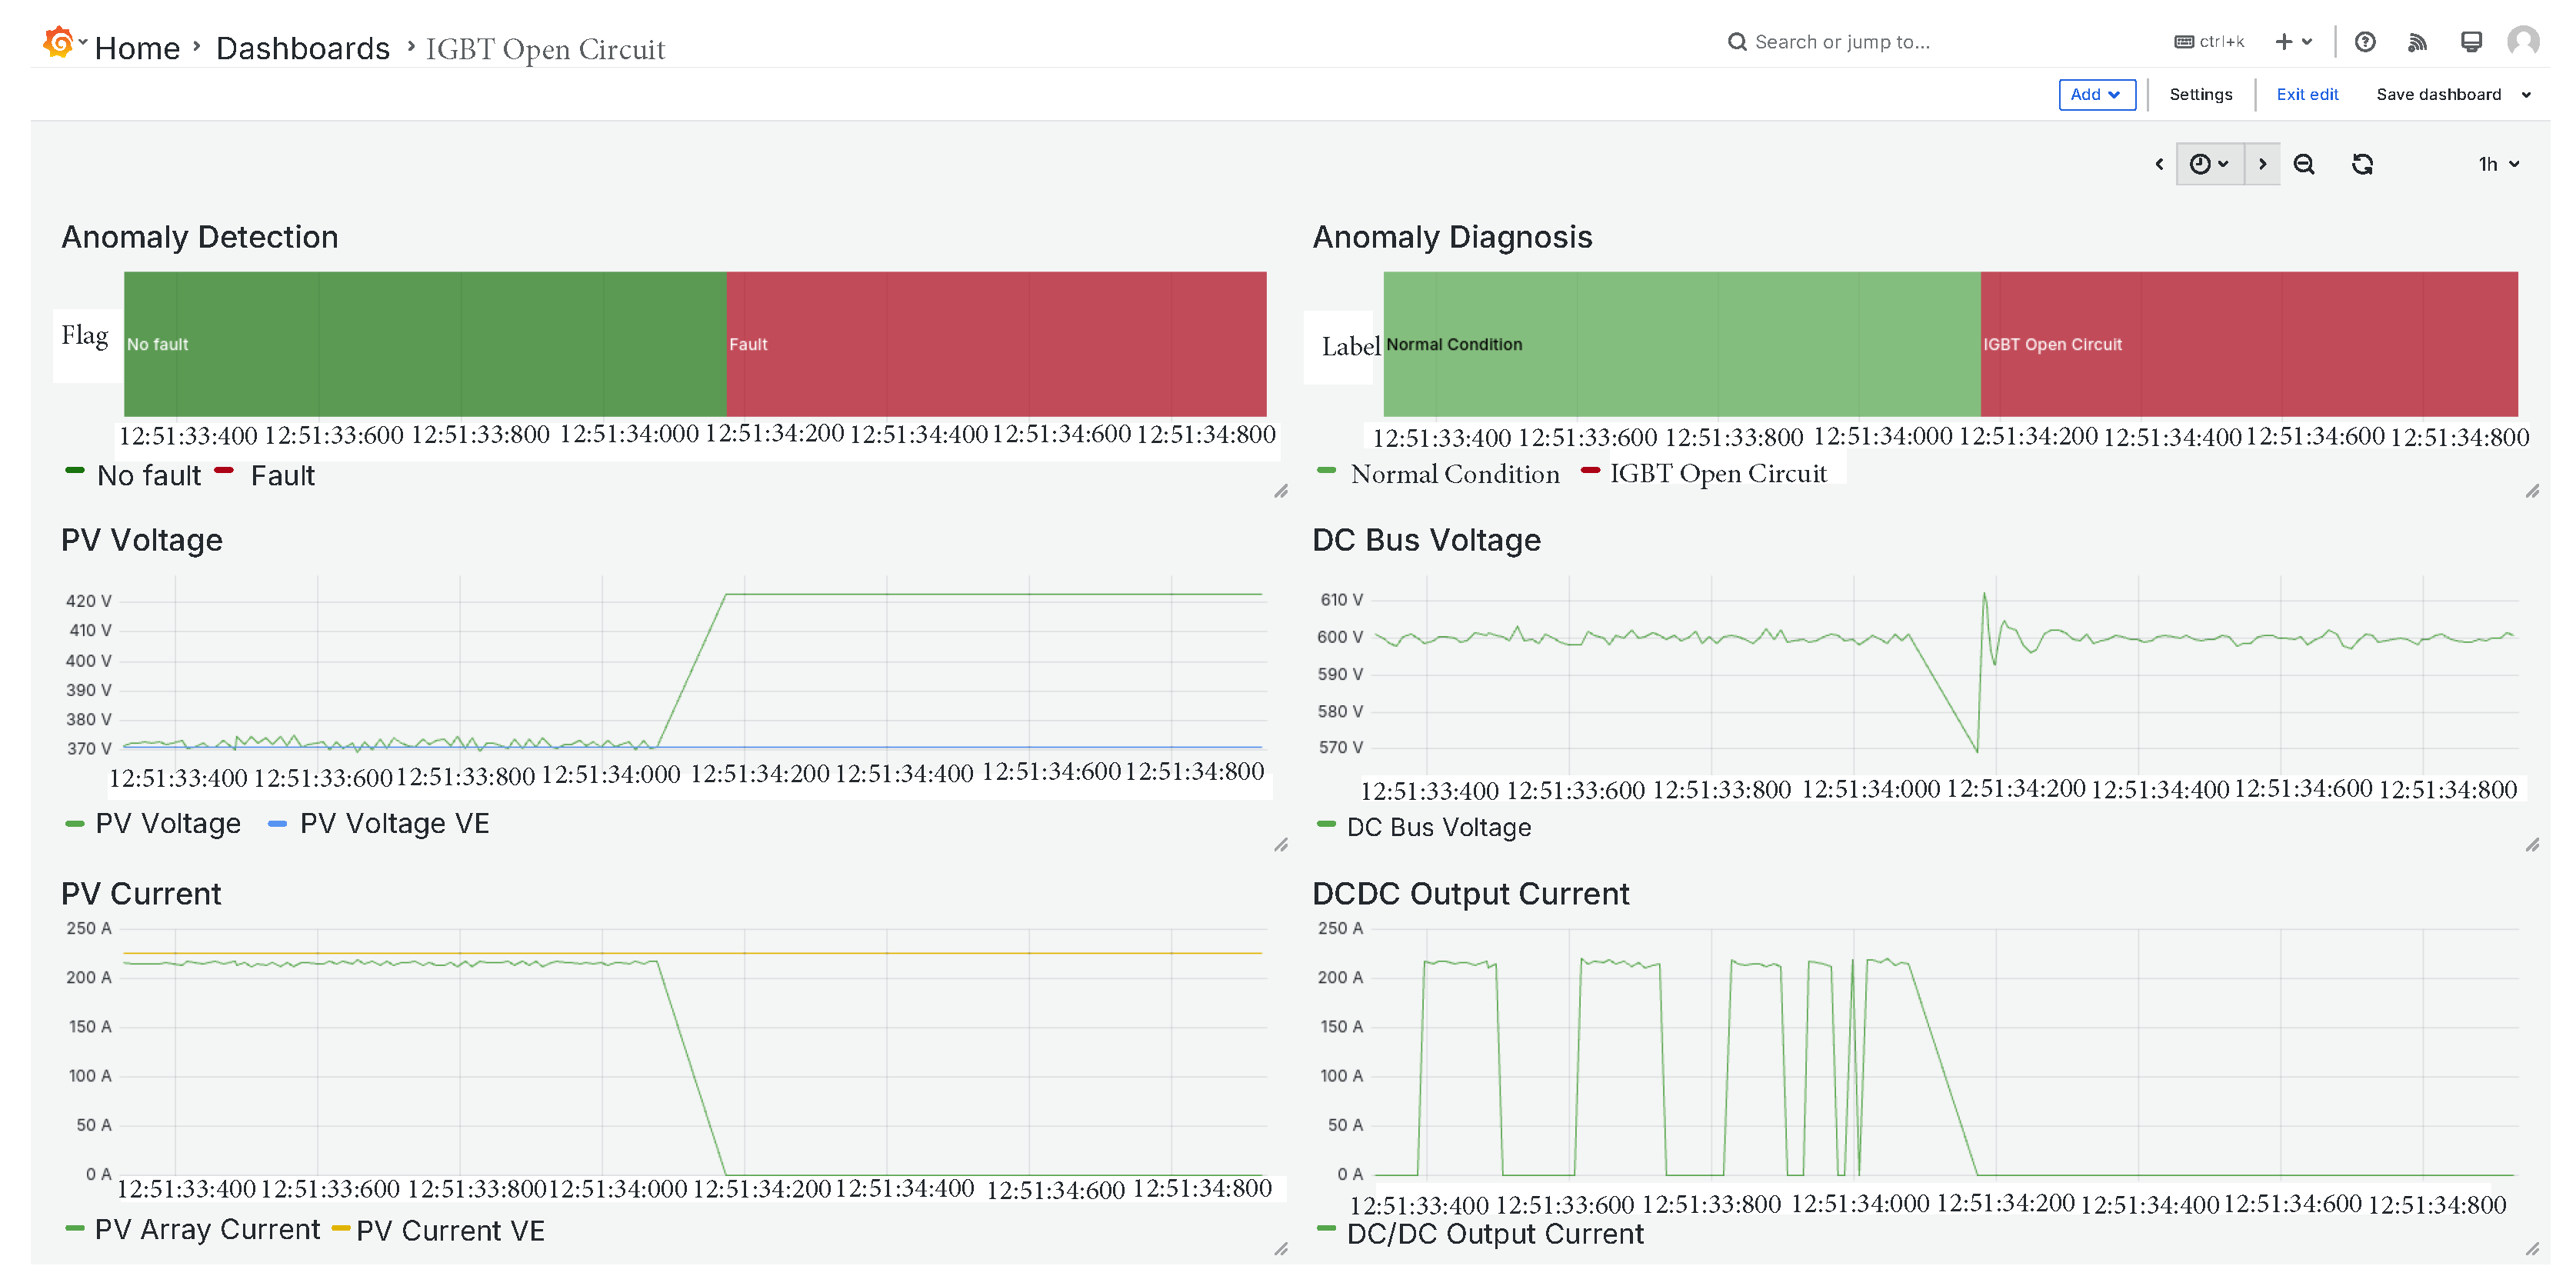Click the Grafana logo icon
The image size is (2576, 1286).
[58, 43]
